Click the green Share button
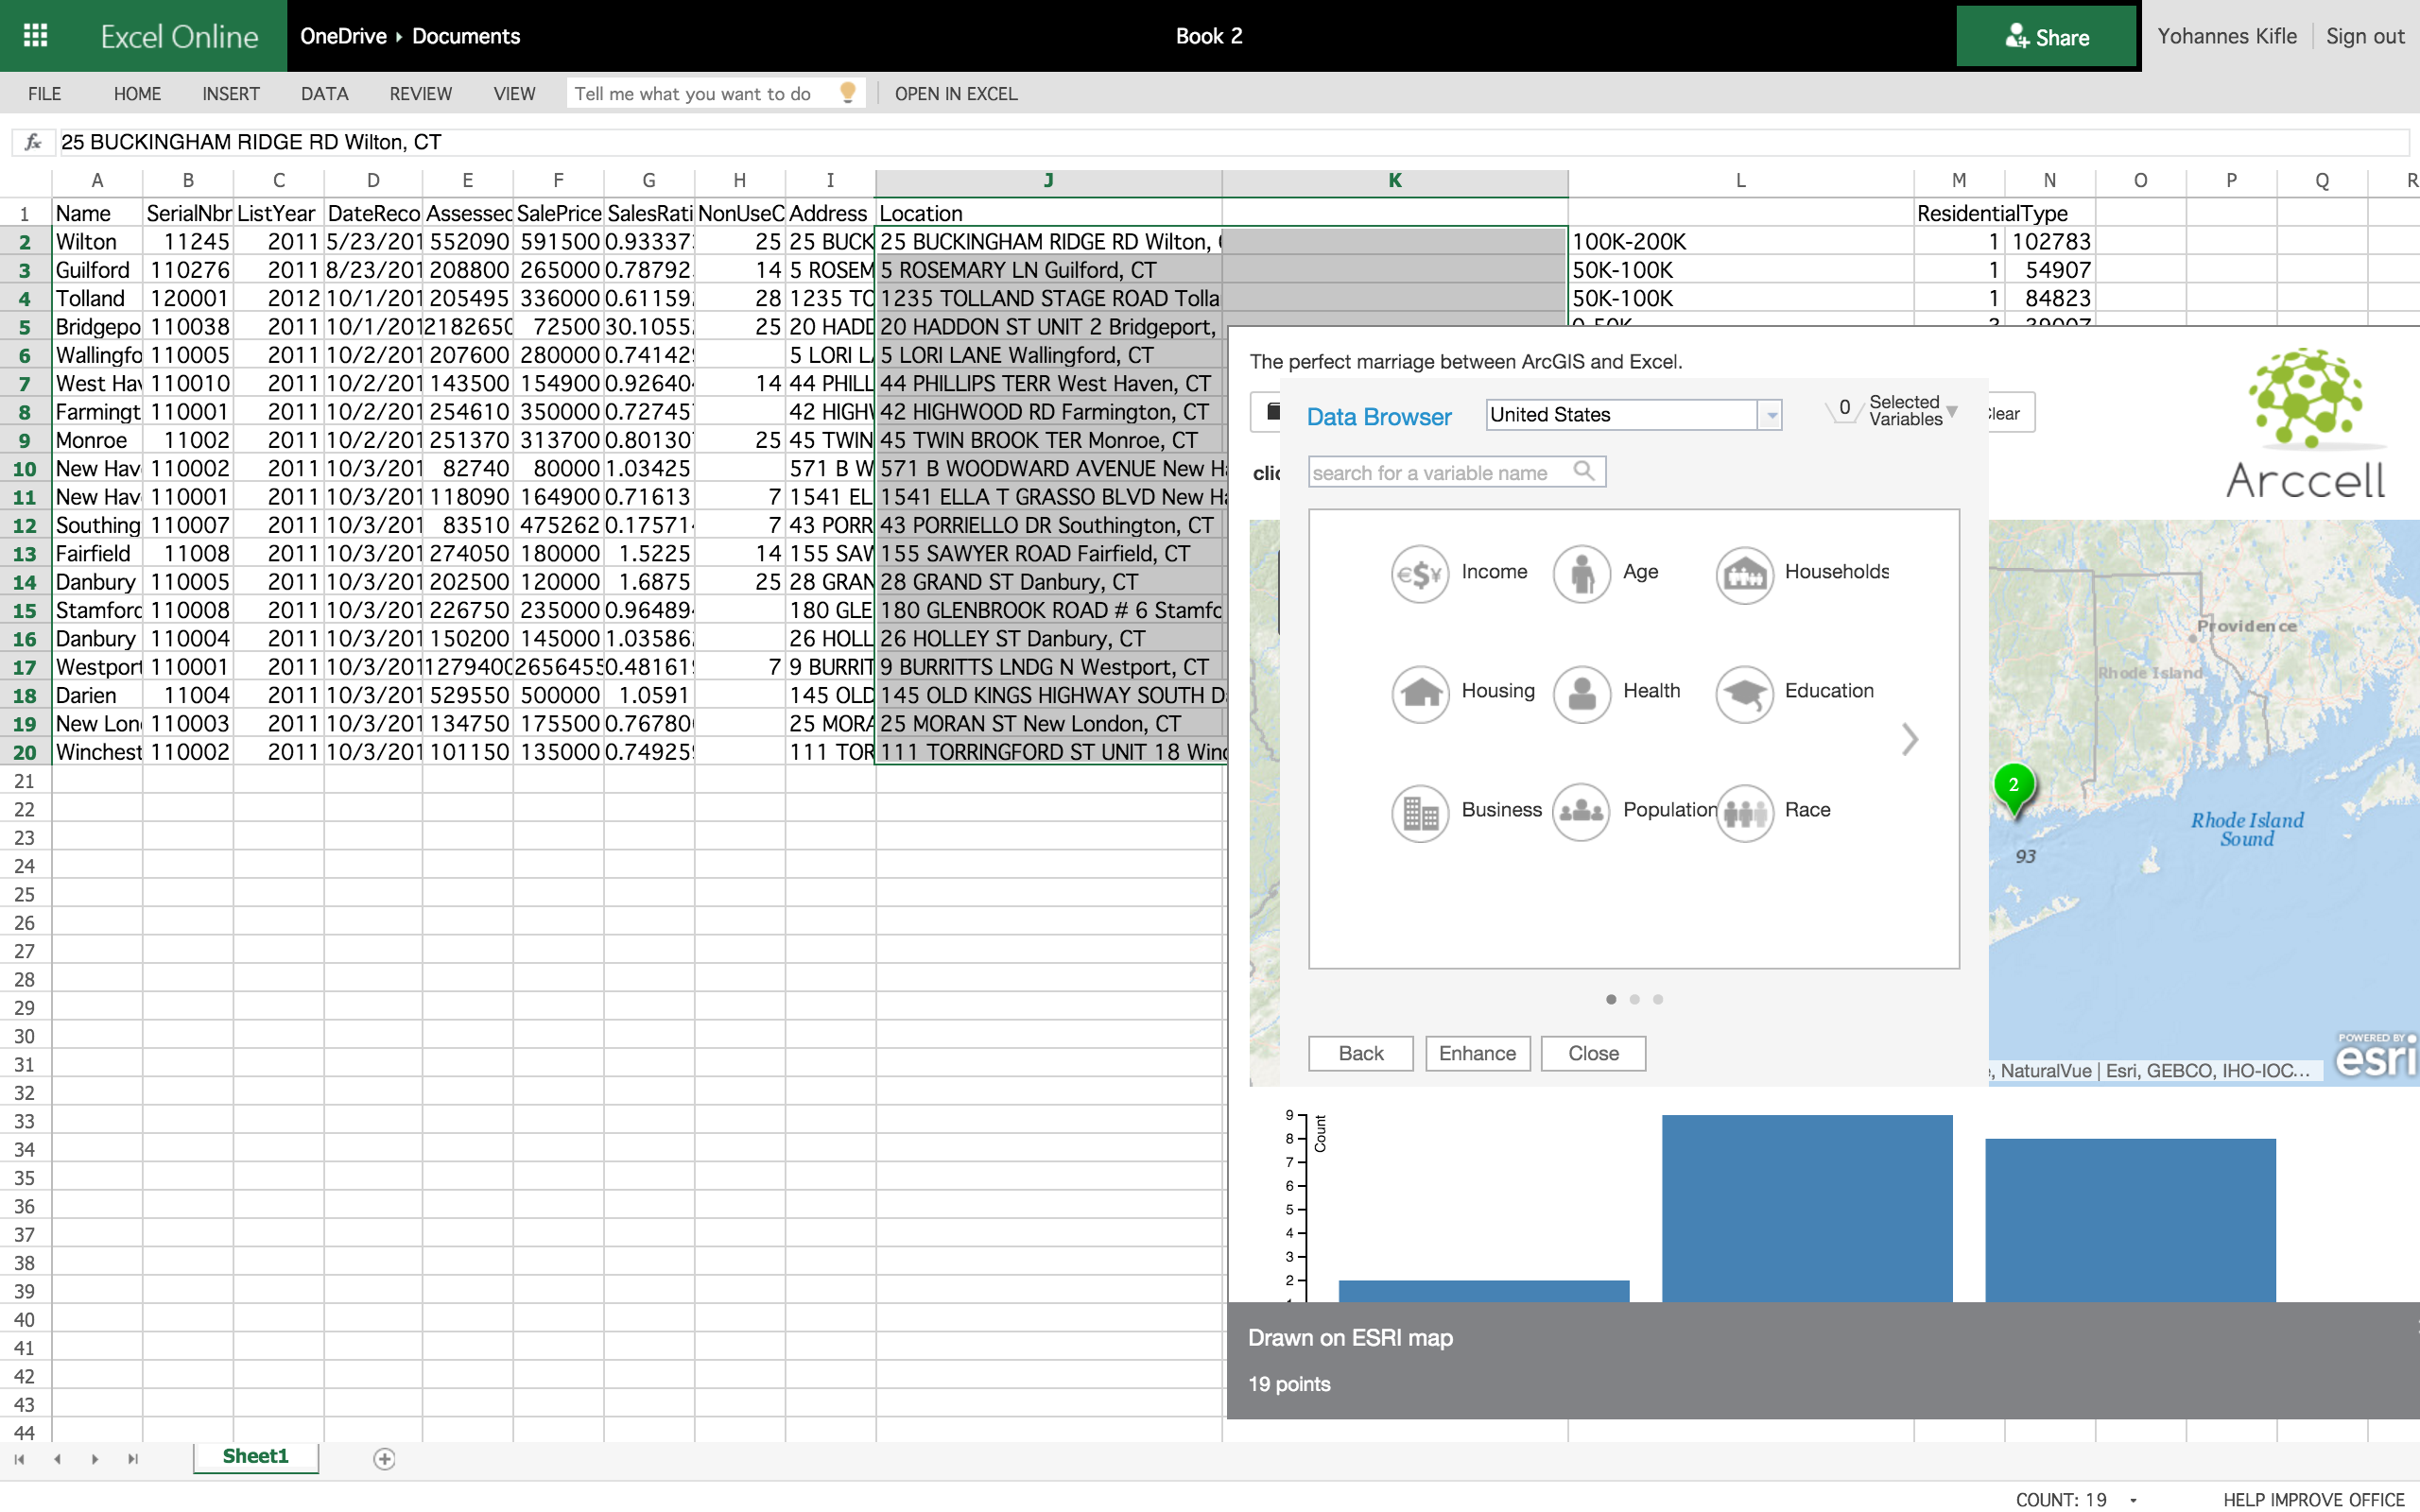2420x1512 pixels. click(2046, 37)
